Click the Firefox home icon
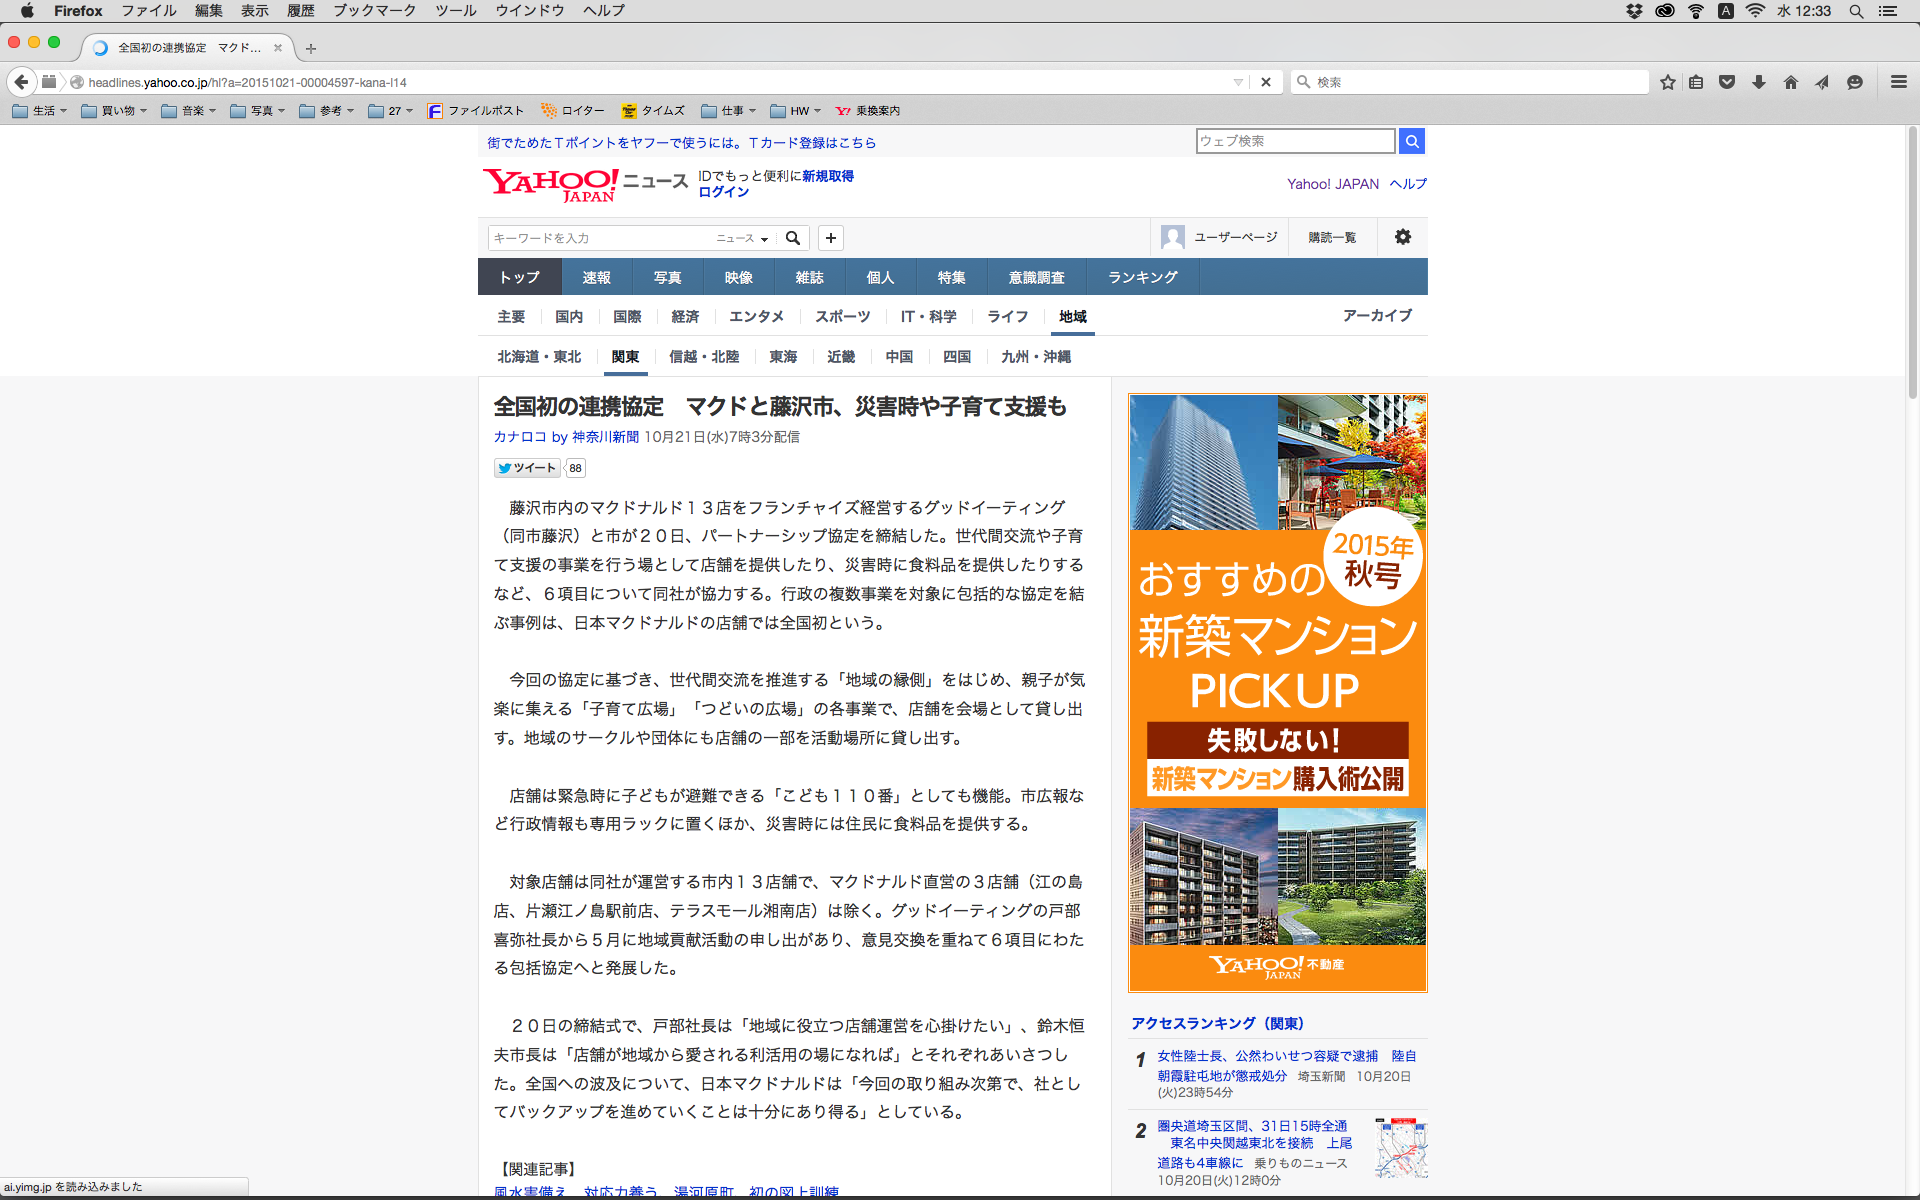 [1791, 82]
